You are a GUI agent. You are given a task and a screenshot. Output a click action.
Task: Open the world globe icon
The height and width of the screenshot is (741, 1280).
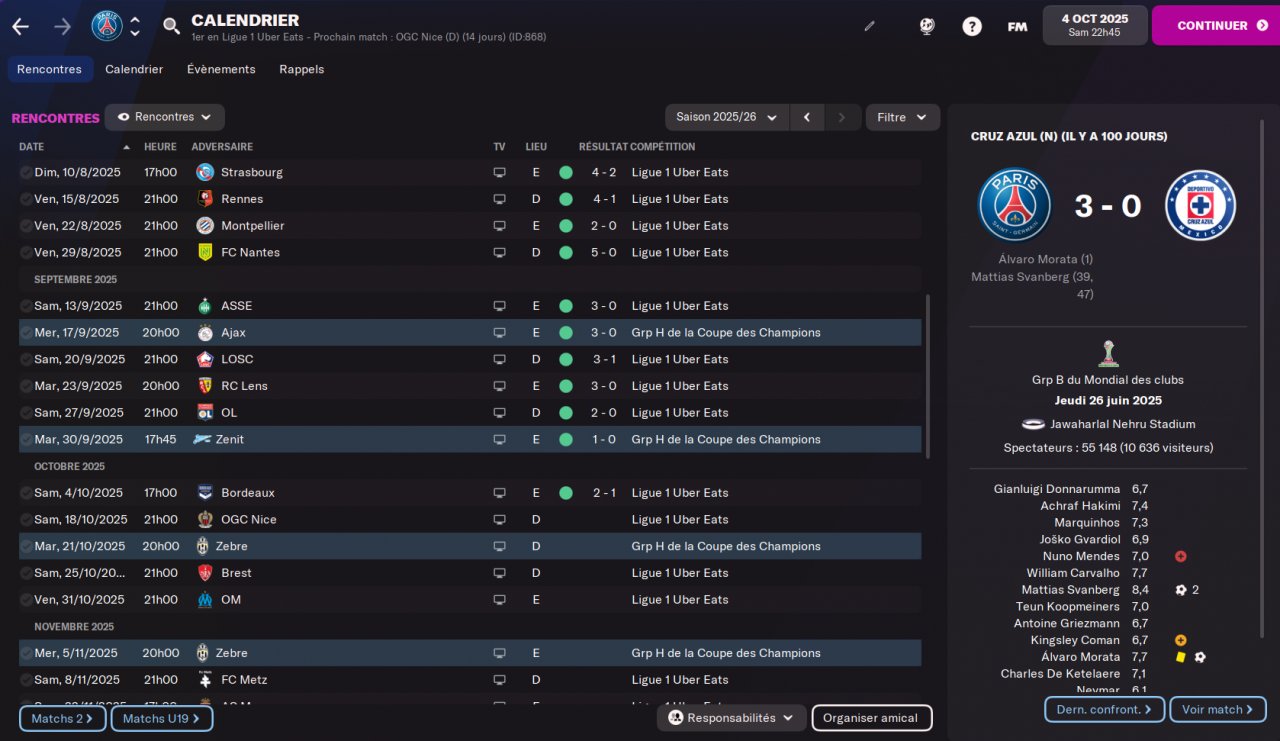(927, 26)
